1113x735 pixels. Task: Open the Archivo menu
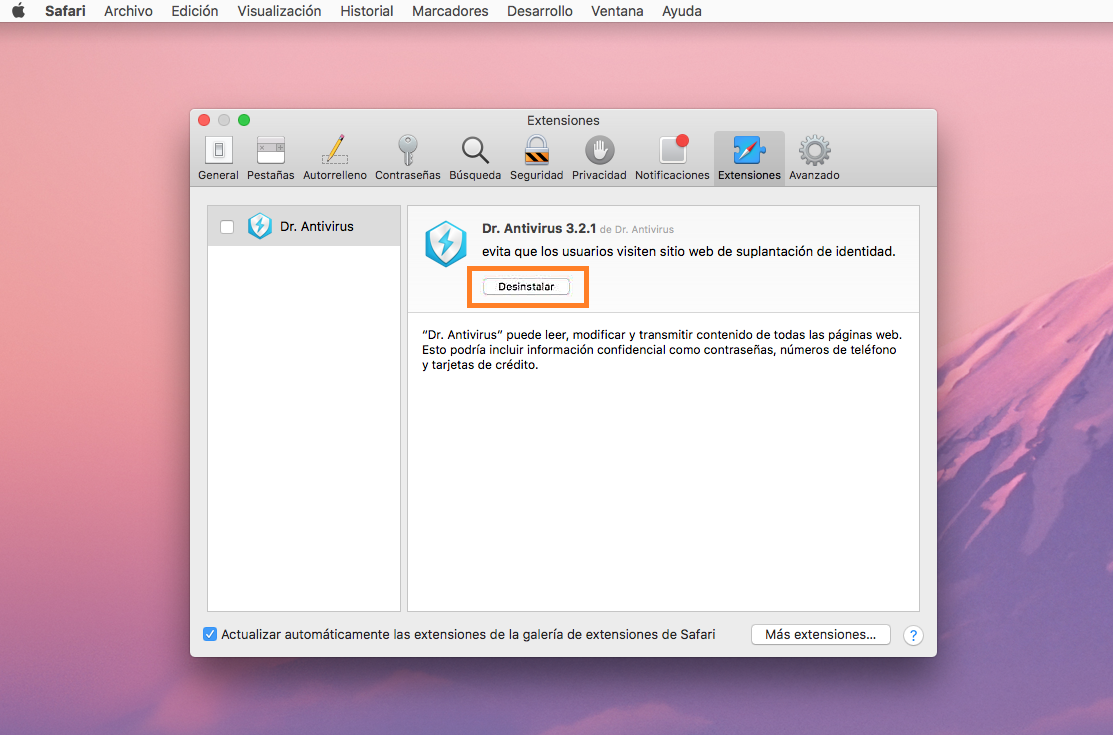pyautogui.click(x=128, y=11)
